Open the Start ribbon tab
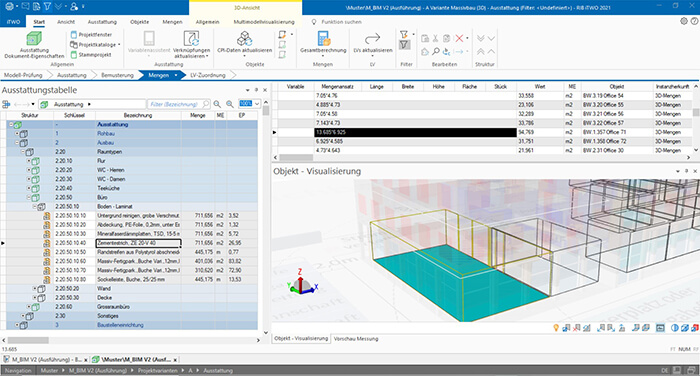Viewport: 700px width, 376px height. click(39, 22)
